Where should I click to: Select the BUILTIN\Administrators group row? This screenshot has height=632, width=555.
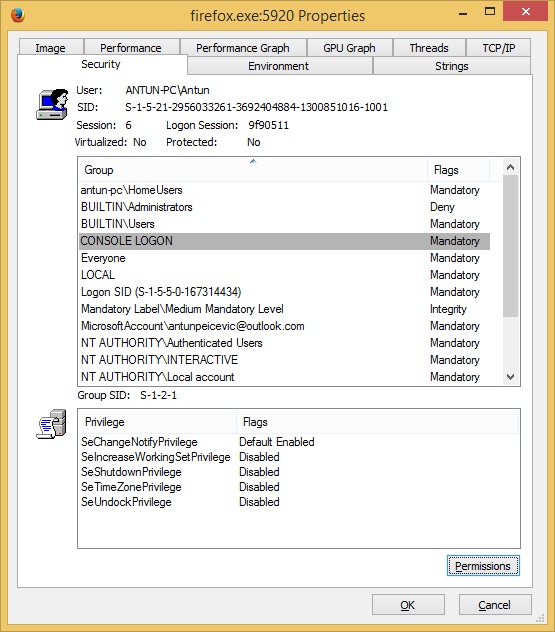[284, 207]
